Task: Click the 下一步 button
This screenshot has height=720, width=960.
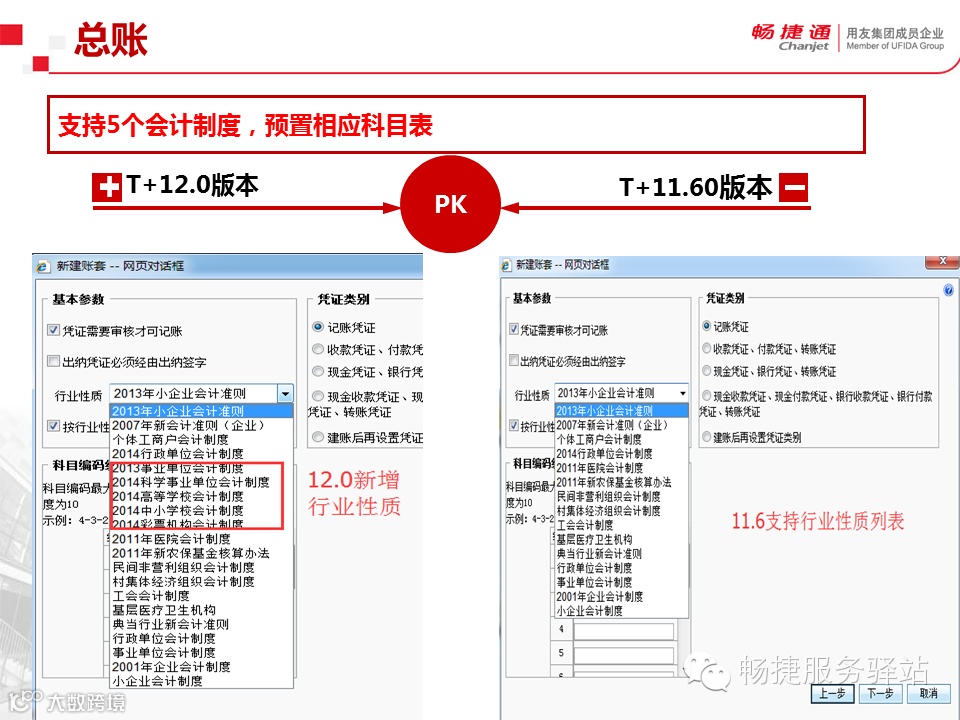Action: coord(880,693)
